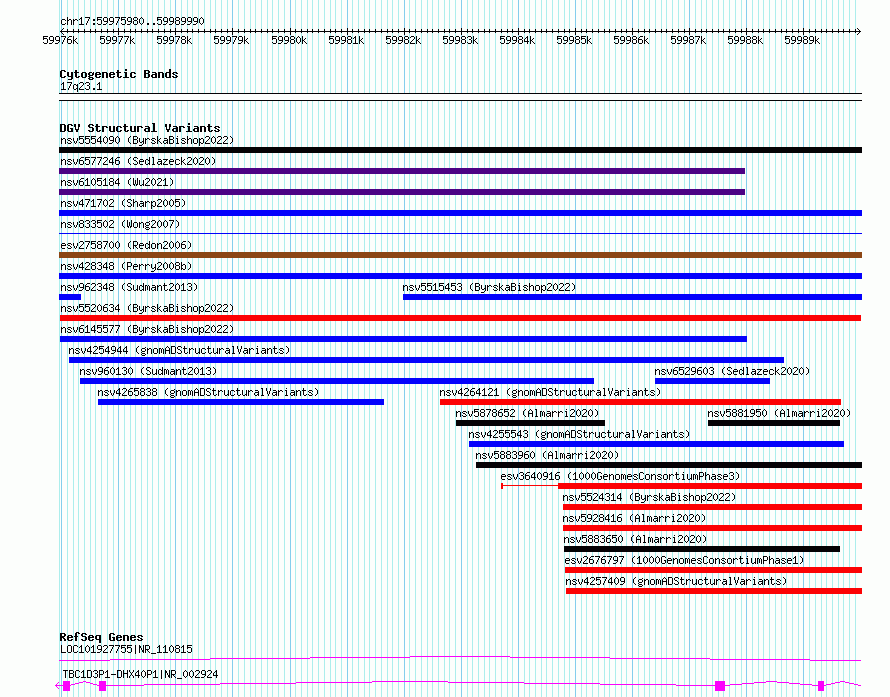Click the DGV Structural Variants track title
Viewport: 890px width, 697px height.
(x=140, y=128)
